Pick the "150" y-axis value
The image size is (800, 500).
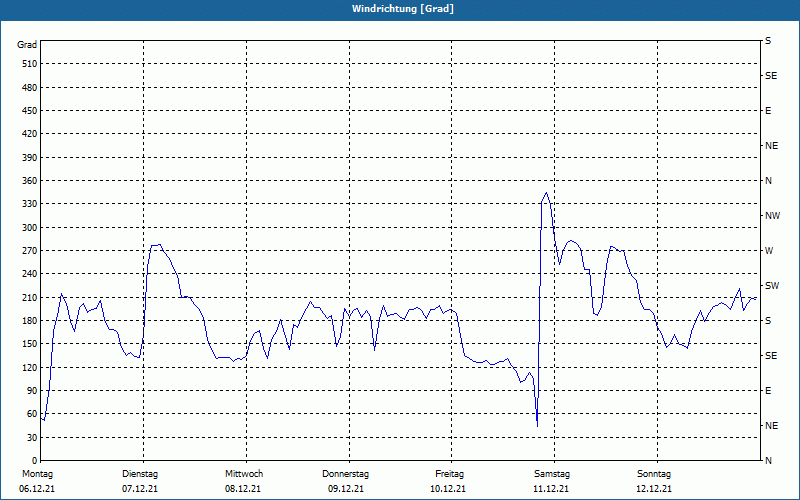pos(30,344)
